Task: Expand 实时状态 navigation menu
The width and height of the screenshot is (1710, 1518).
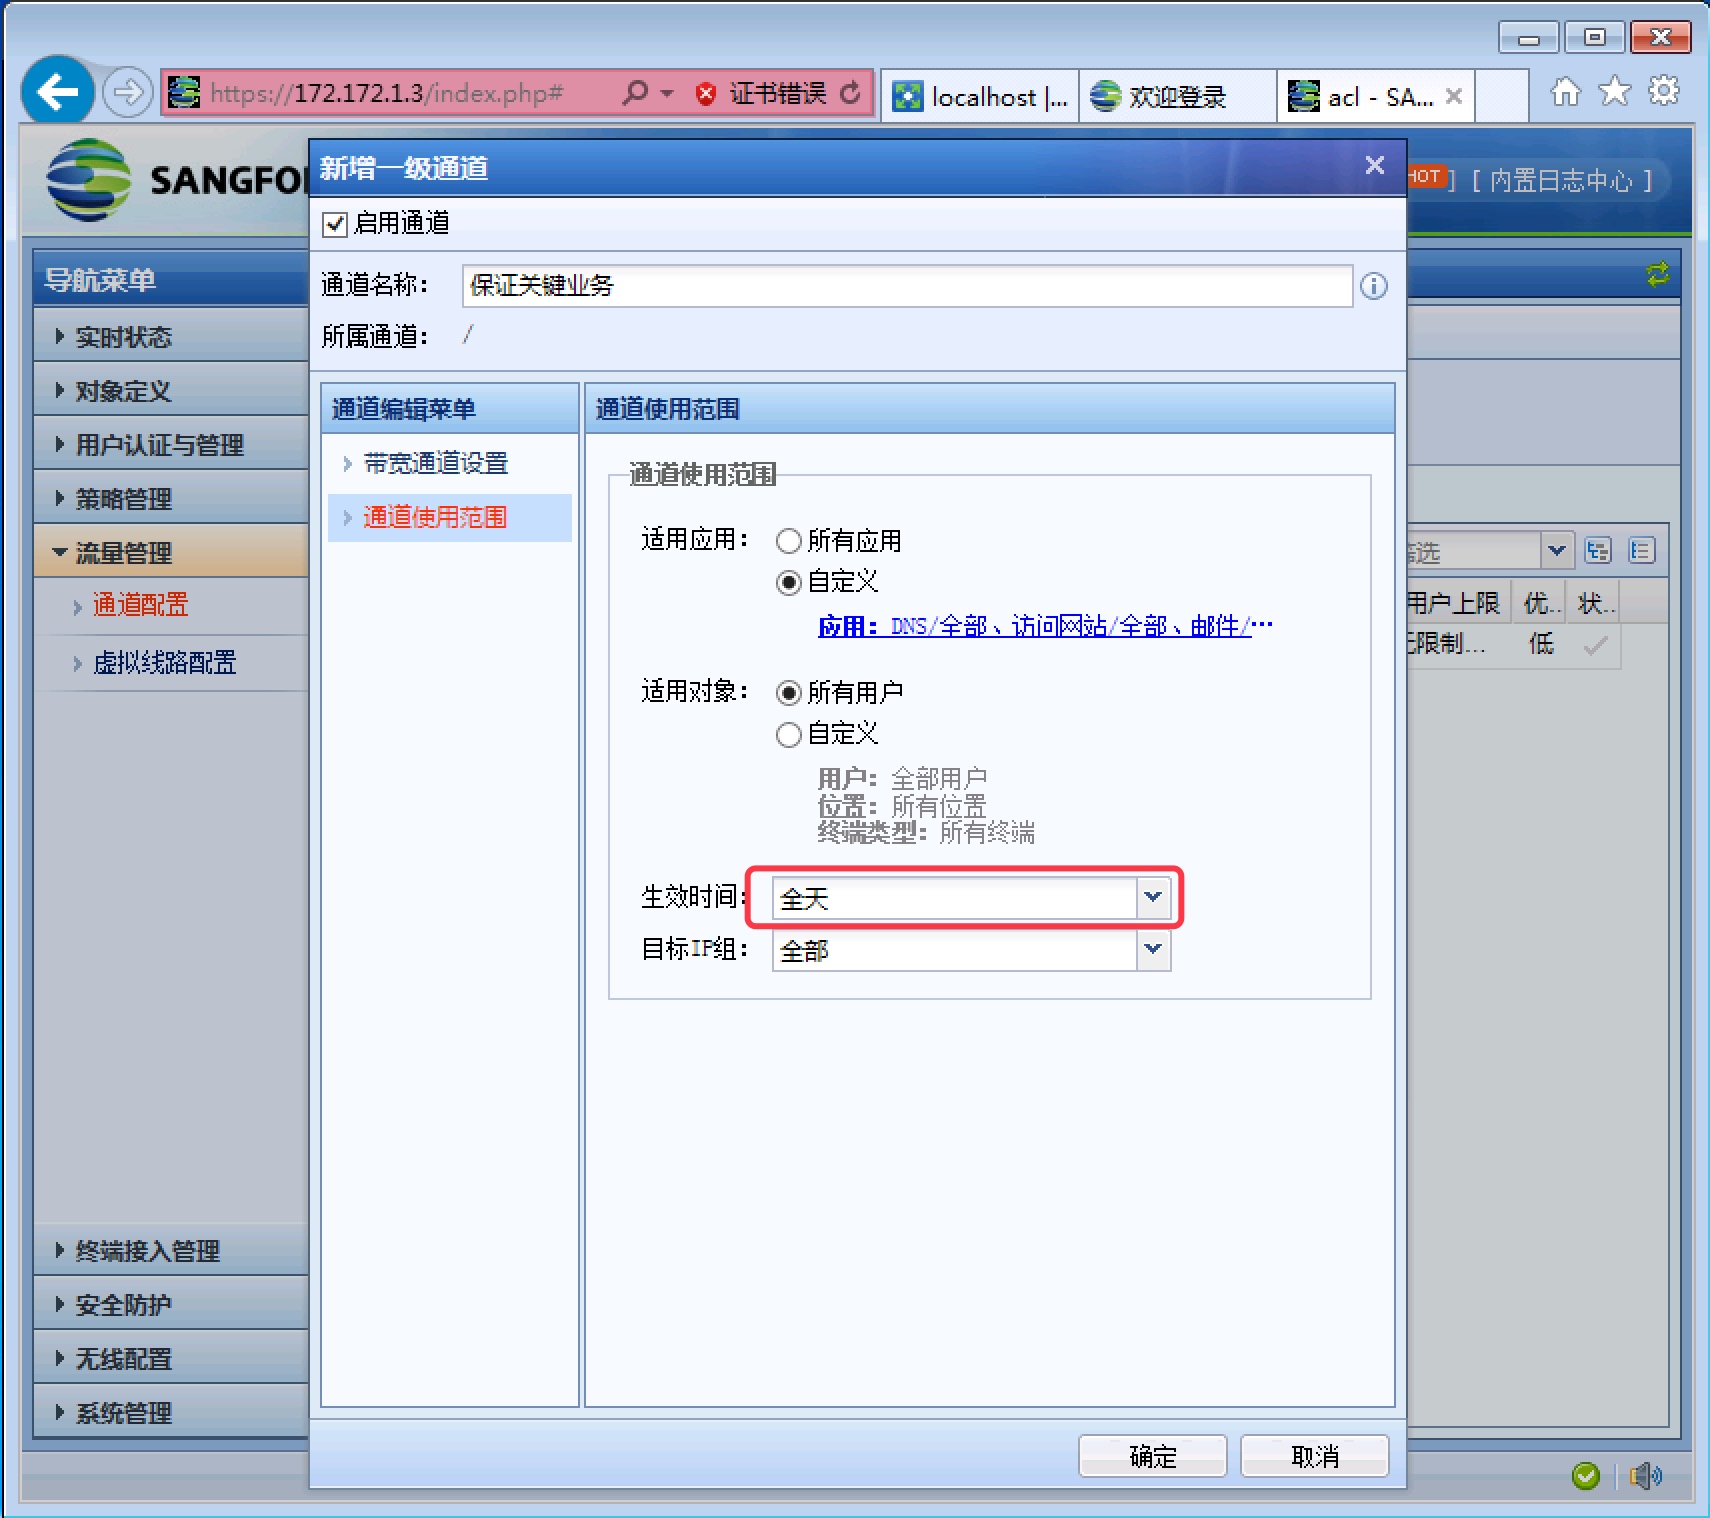Action: click(170, 336)
